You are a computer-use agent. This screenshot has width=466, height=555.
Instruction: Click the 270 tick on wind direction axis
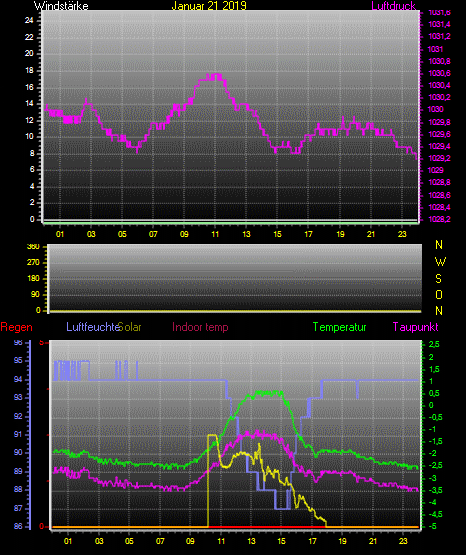click(x=33, y=263)
